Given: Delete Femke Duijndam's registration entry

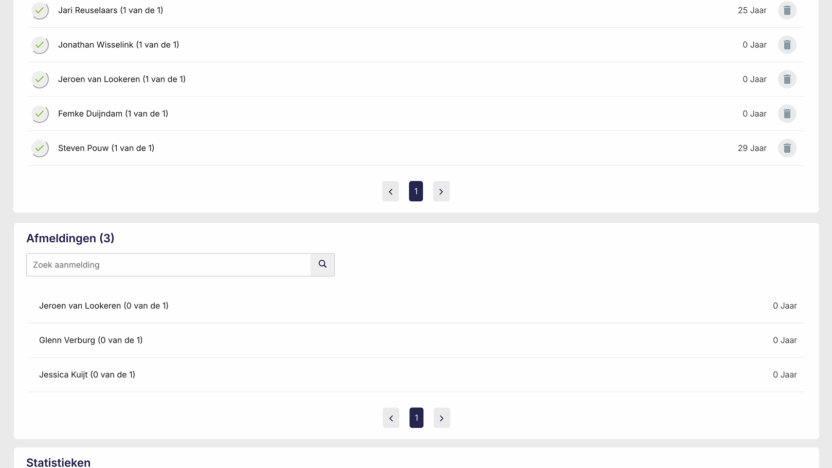Looking at the screenshot, I should click(x=787, y=114).
